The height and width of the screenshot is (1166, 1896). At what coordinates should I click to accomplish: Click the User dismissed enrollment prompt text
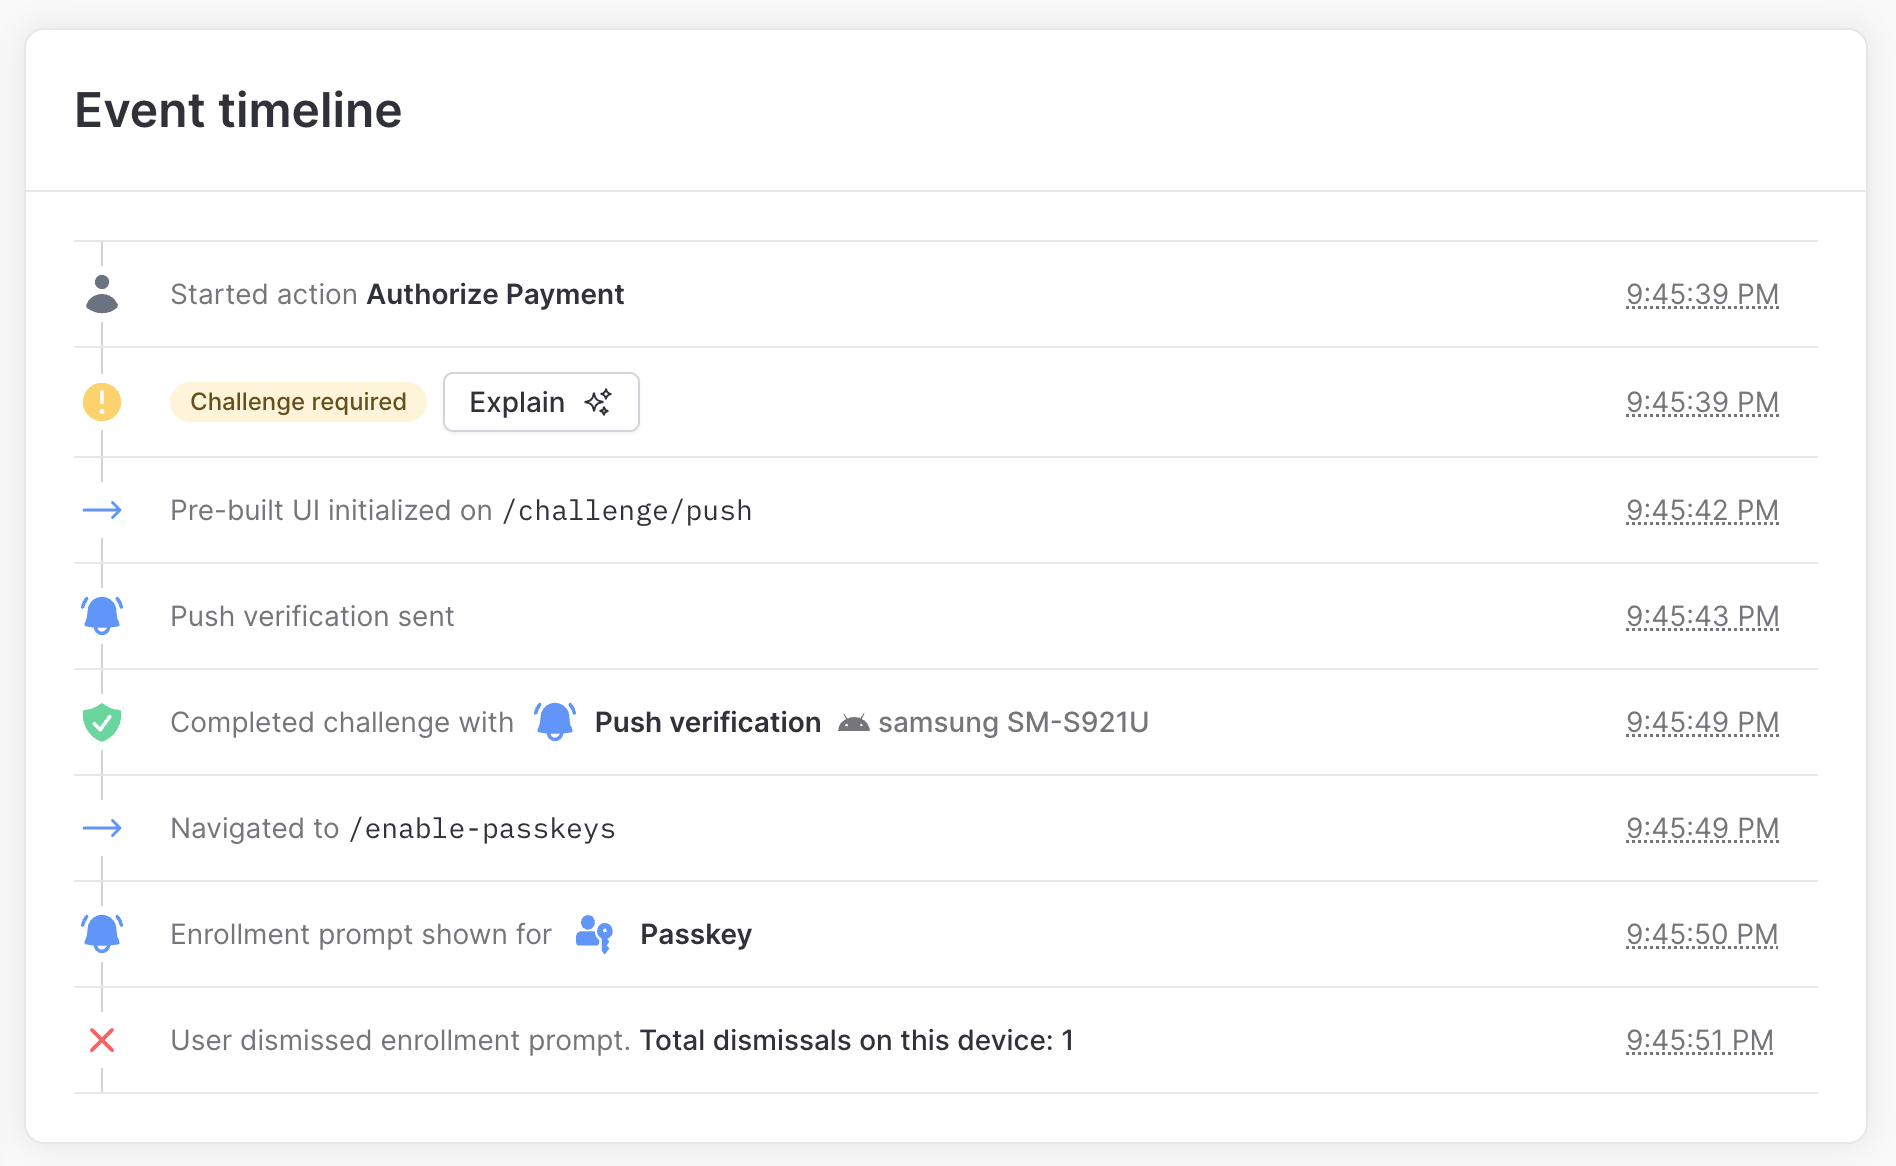(x=400, y=1040)
